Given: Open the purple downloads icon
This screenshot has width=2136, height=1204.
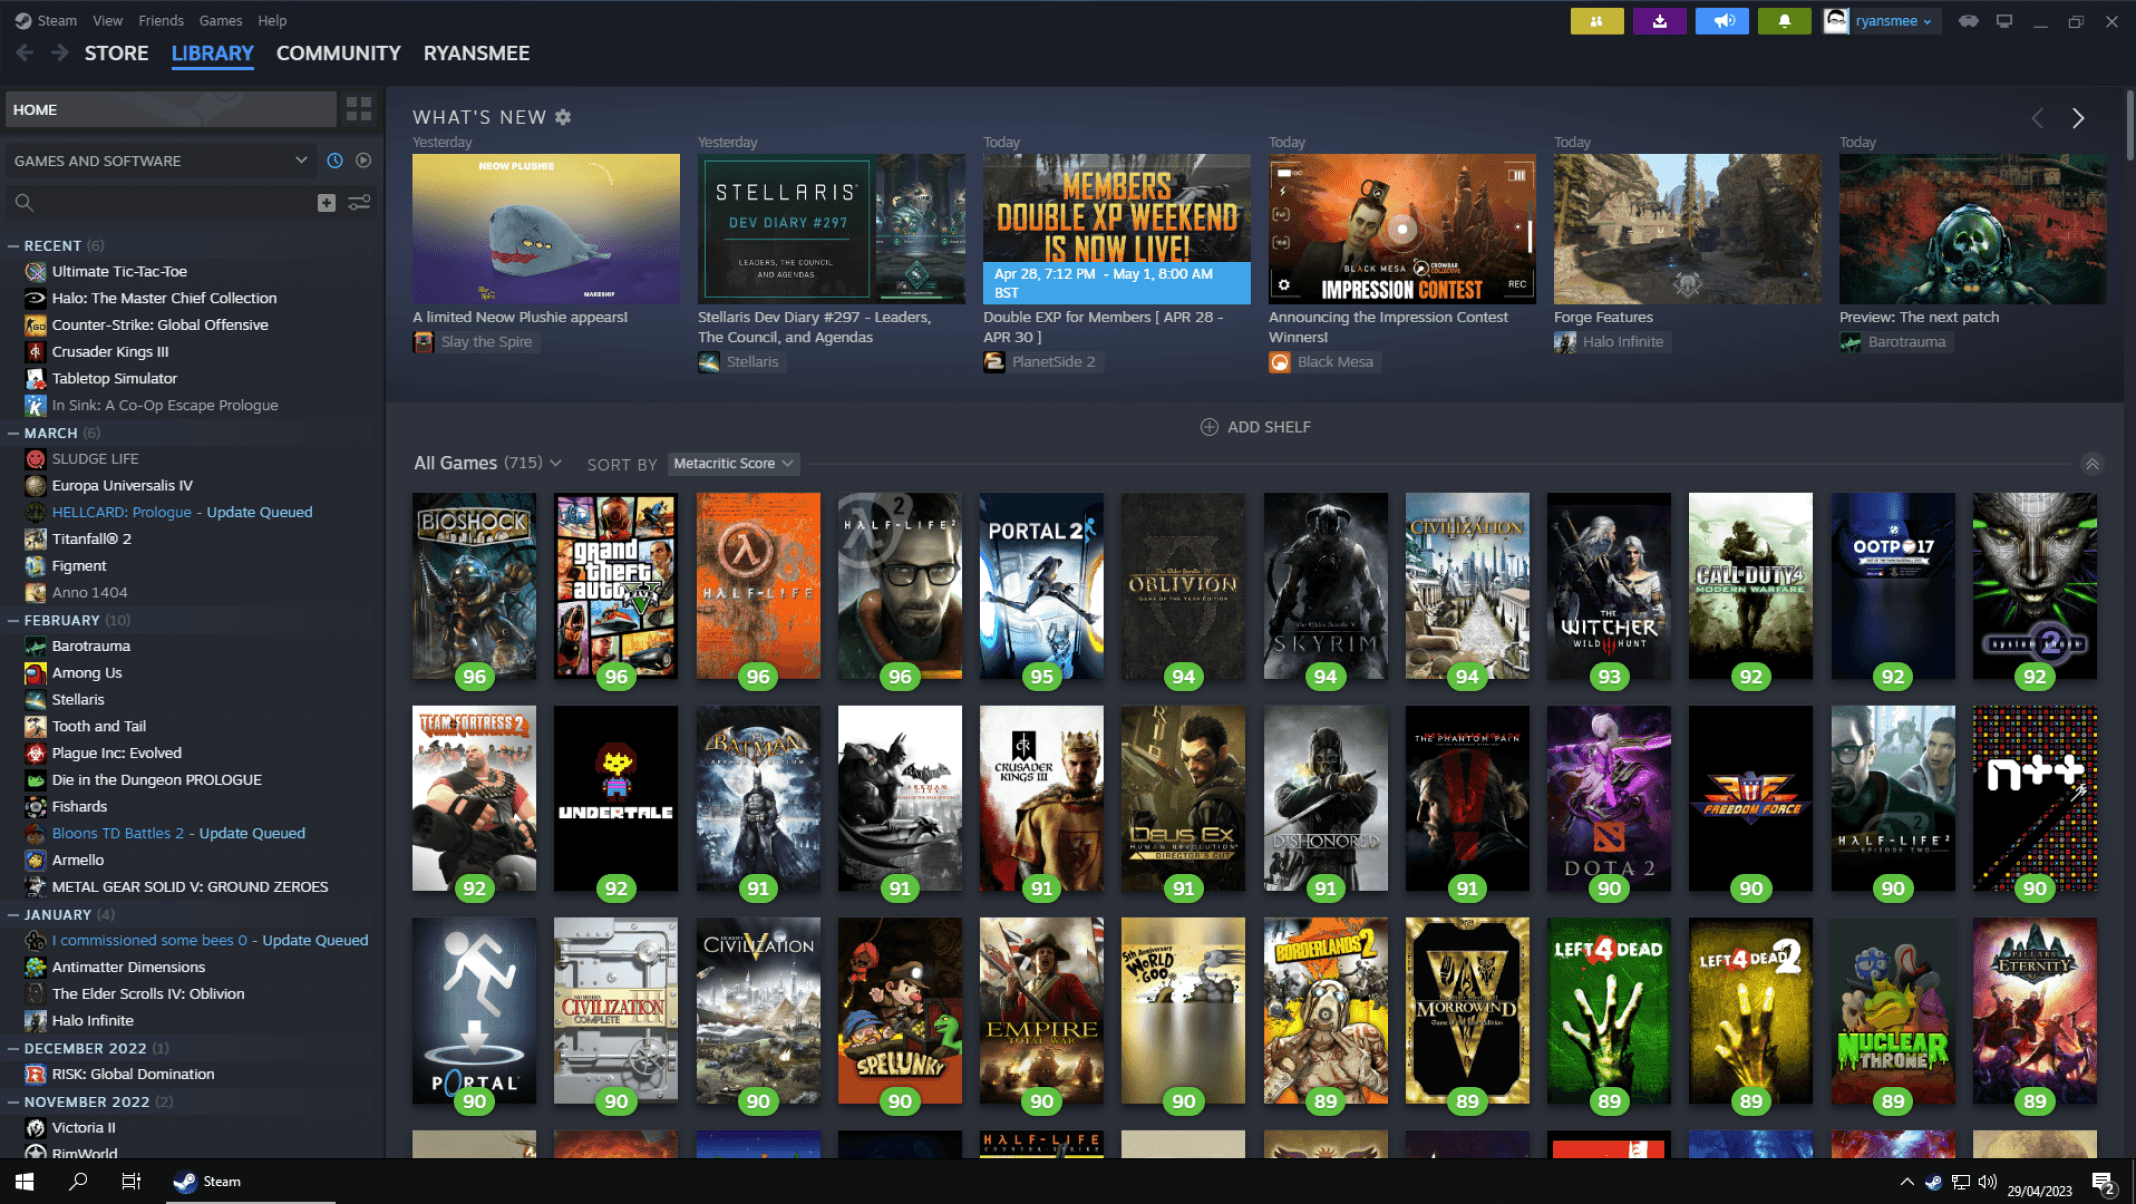Looking at the screenshot, I should coord(1659,21).
